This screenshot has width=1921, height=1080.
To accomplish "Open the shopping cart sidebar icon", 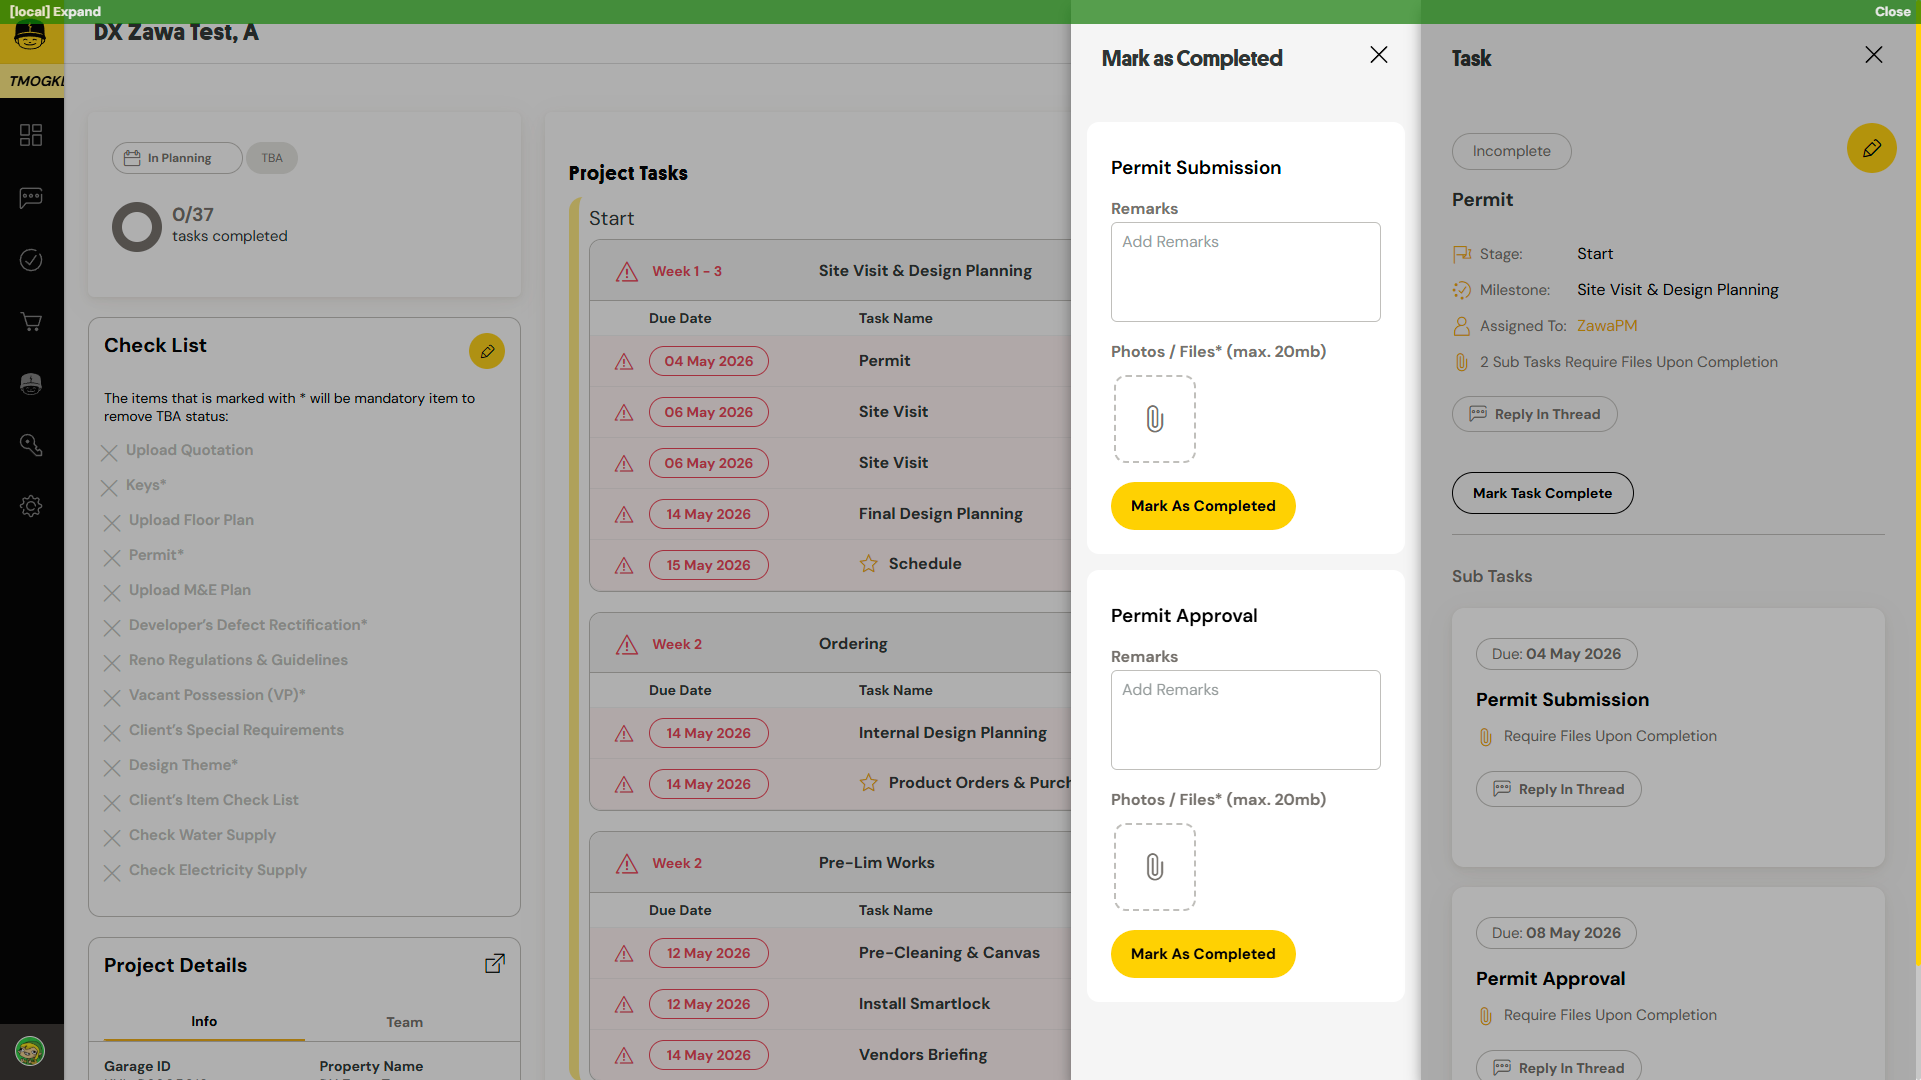I will 31,322.
